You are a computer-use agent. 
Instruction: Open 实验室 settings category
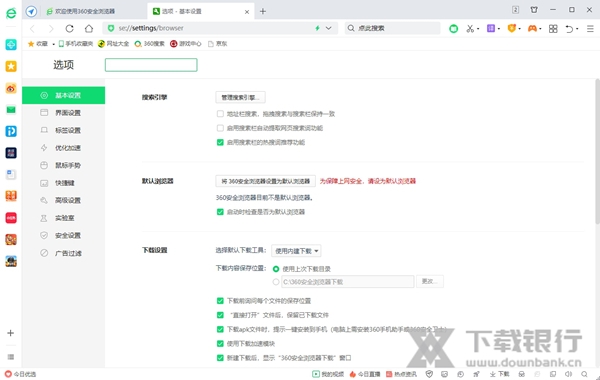click(64, 218)
